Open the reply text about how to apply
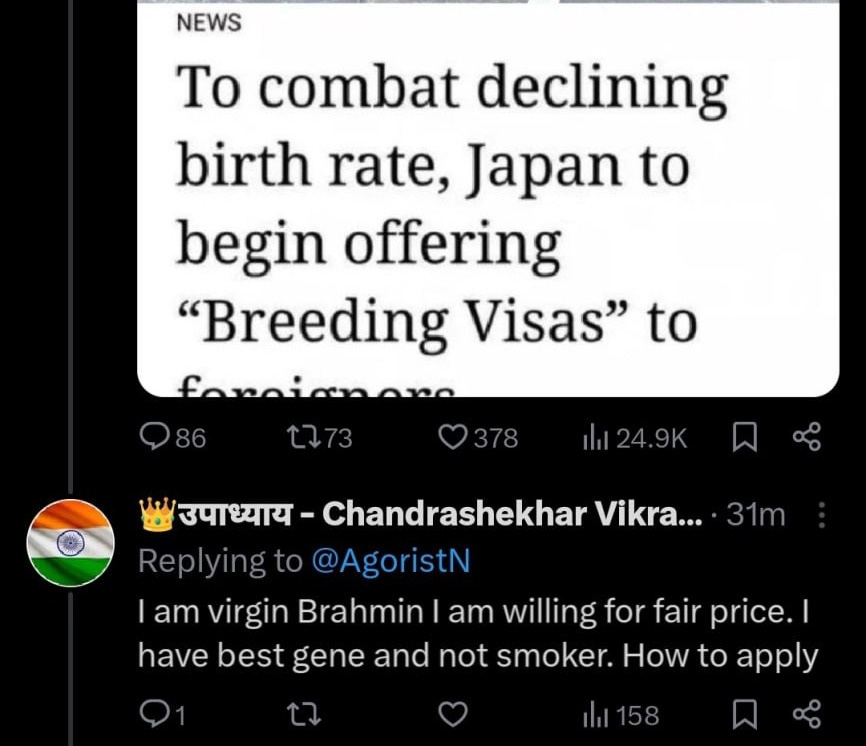 pos(478,634)
